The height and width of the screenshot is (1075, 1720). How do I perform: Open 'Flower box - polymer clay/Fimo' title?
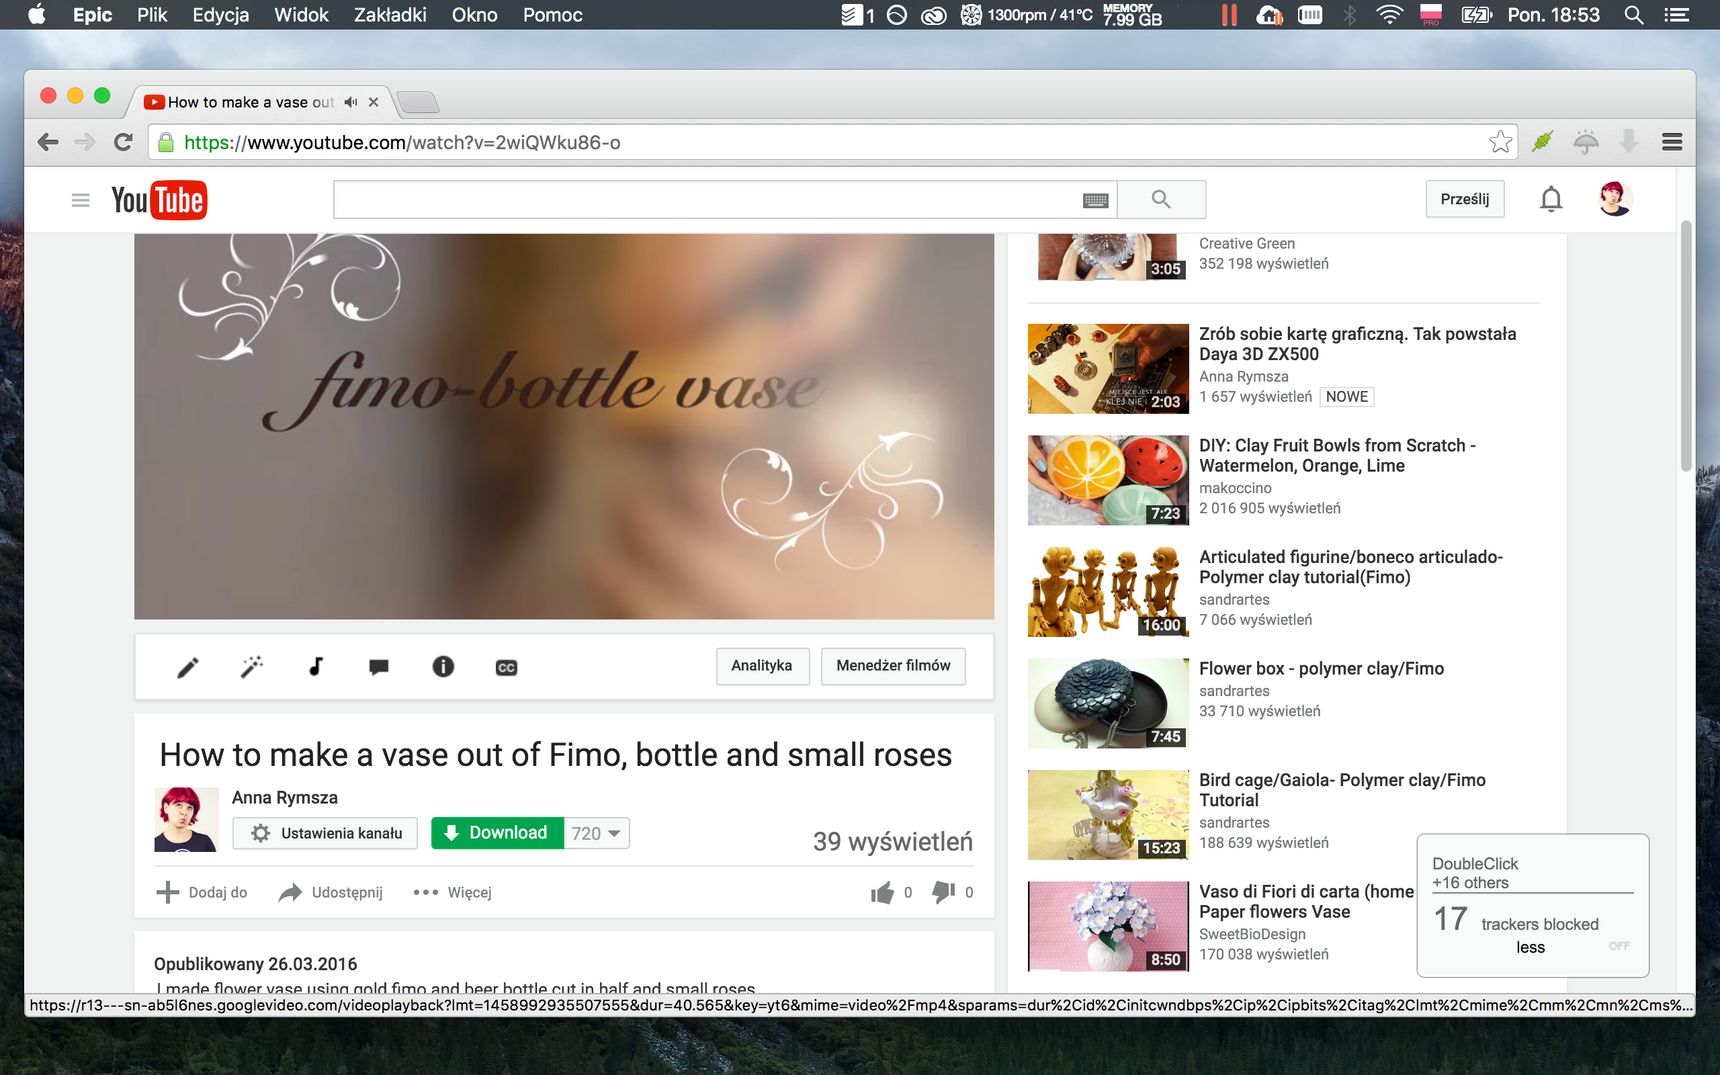pyautogui.click(x=1321, y=668)
